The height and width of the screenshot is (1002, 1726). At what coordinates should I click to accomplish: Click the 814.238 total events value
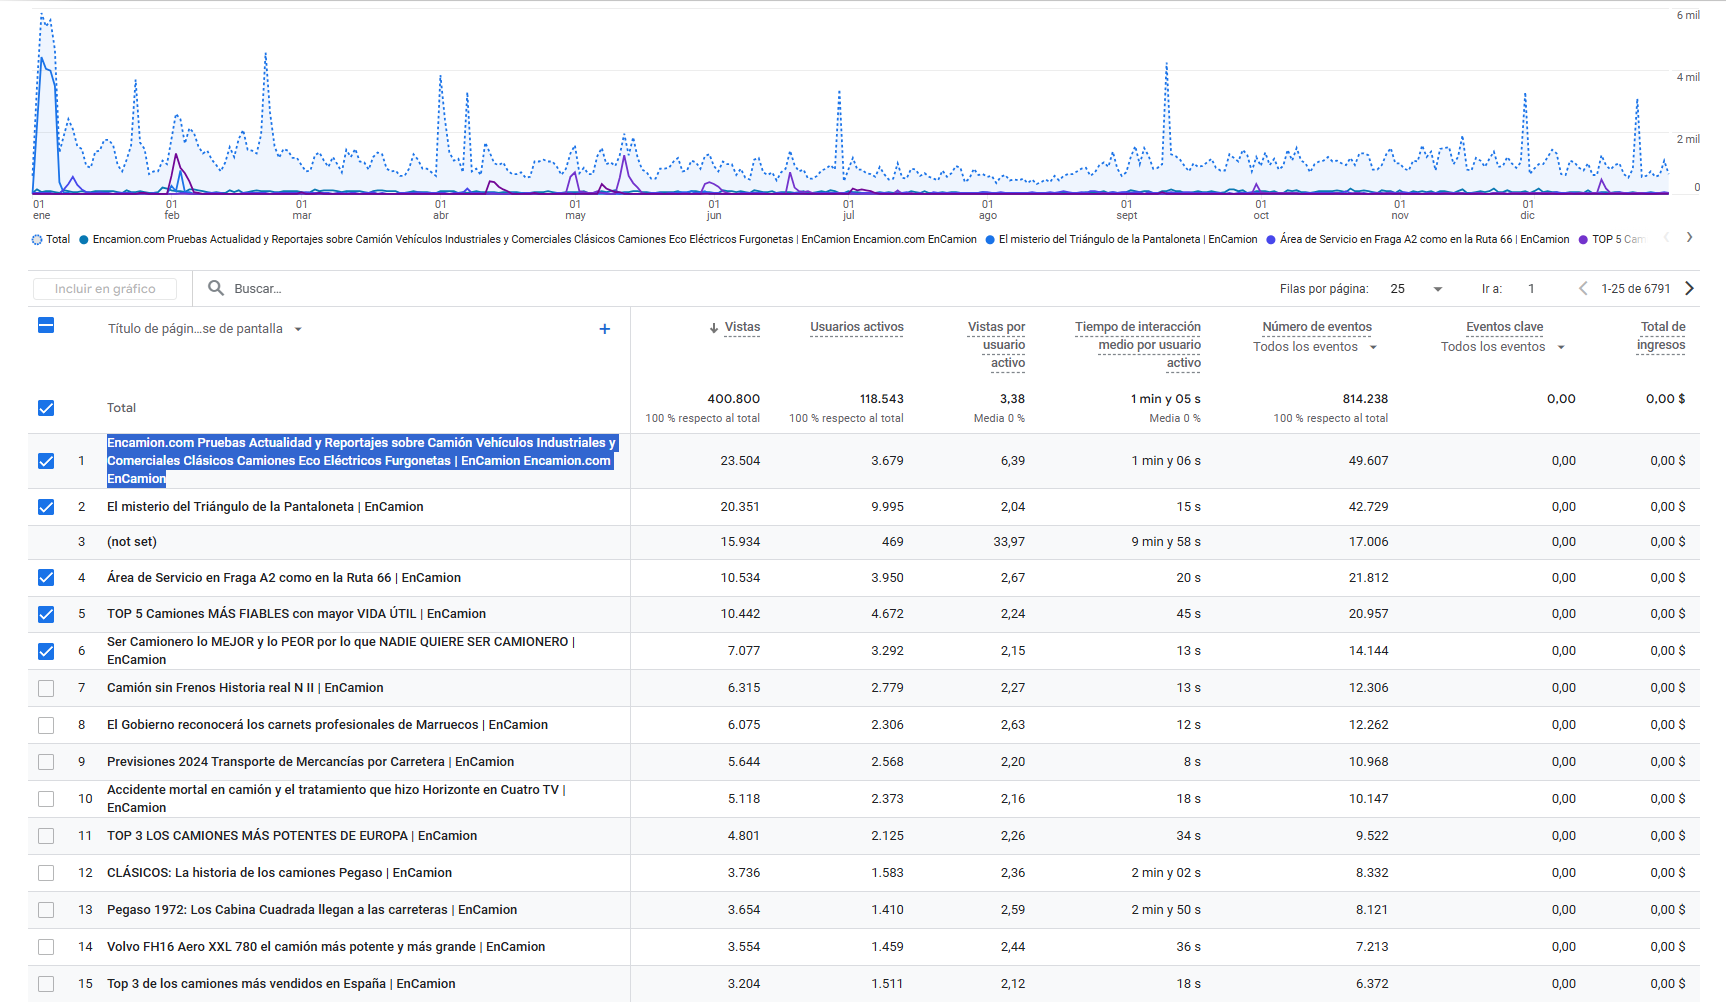click(x=1365, y=399)
